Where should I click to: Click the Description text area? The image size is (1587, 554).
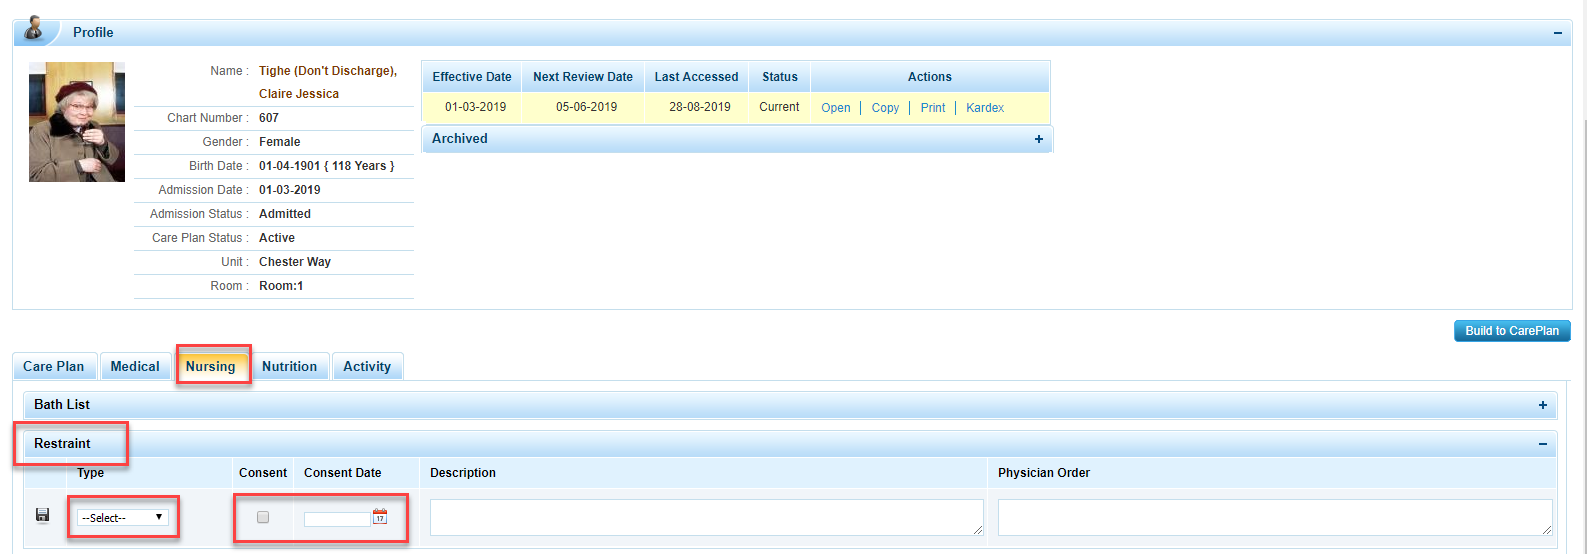point(706,517)
